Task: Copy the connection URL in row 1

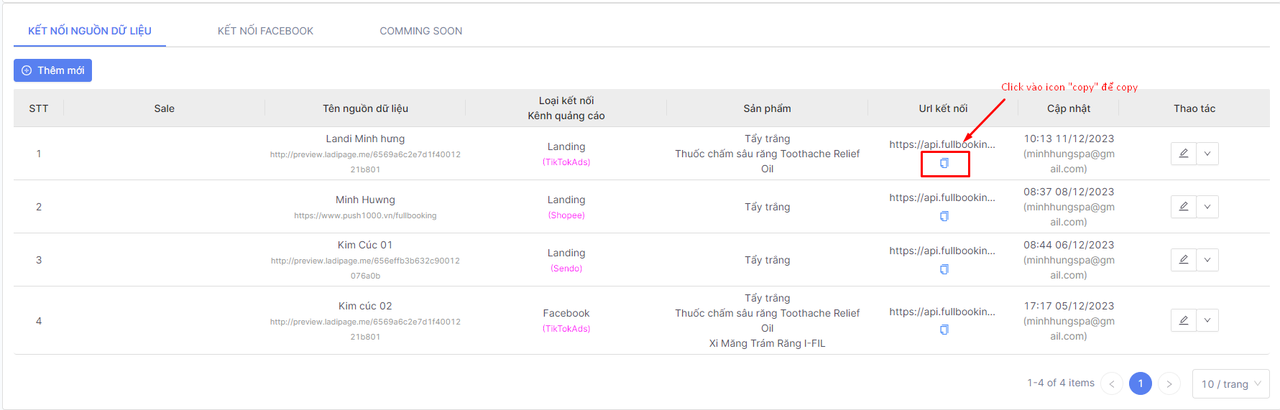Action: pyautogui.click(x=944, y=163)
